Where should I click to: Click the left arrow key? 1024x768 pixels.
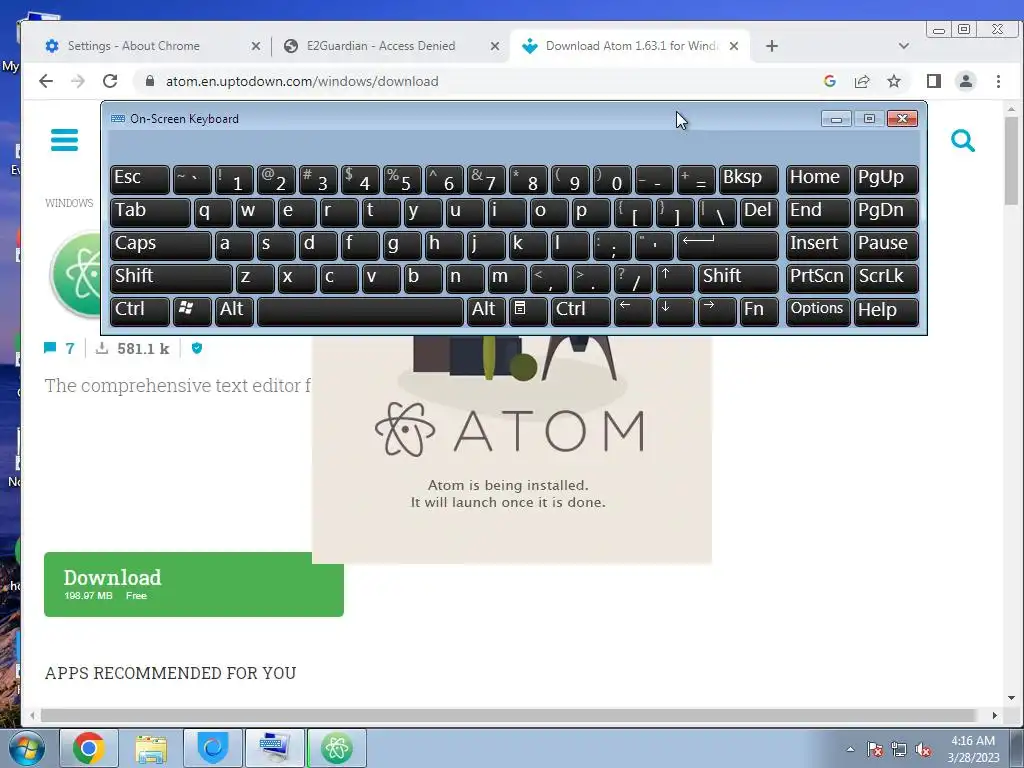pos(633,311)
